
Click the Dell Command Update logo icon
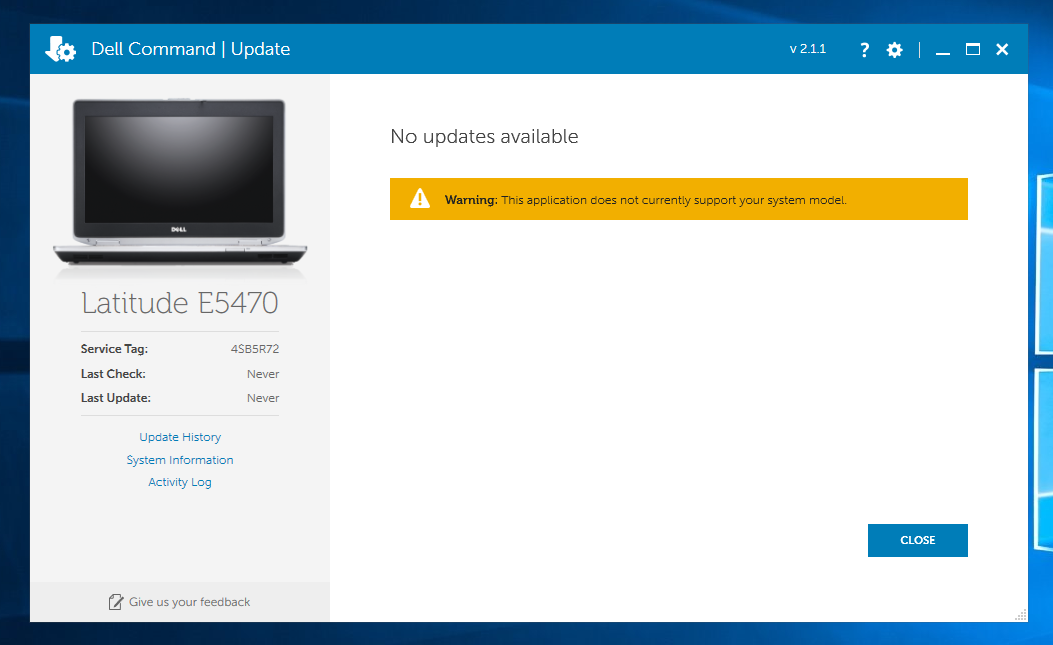(x=60, y=49)
